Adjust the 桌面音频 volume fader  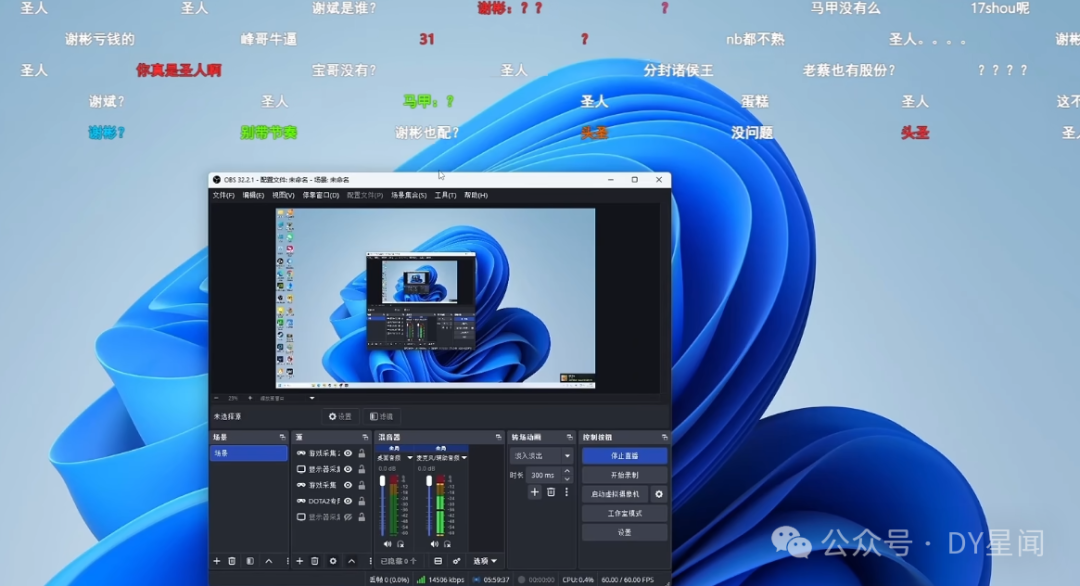click(382, 481)
